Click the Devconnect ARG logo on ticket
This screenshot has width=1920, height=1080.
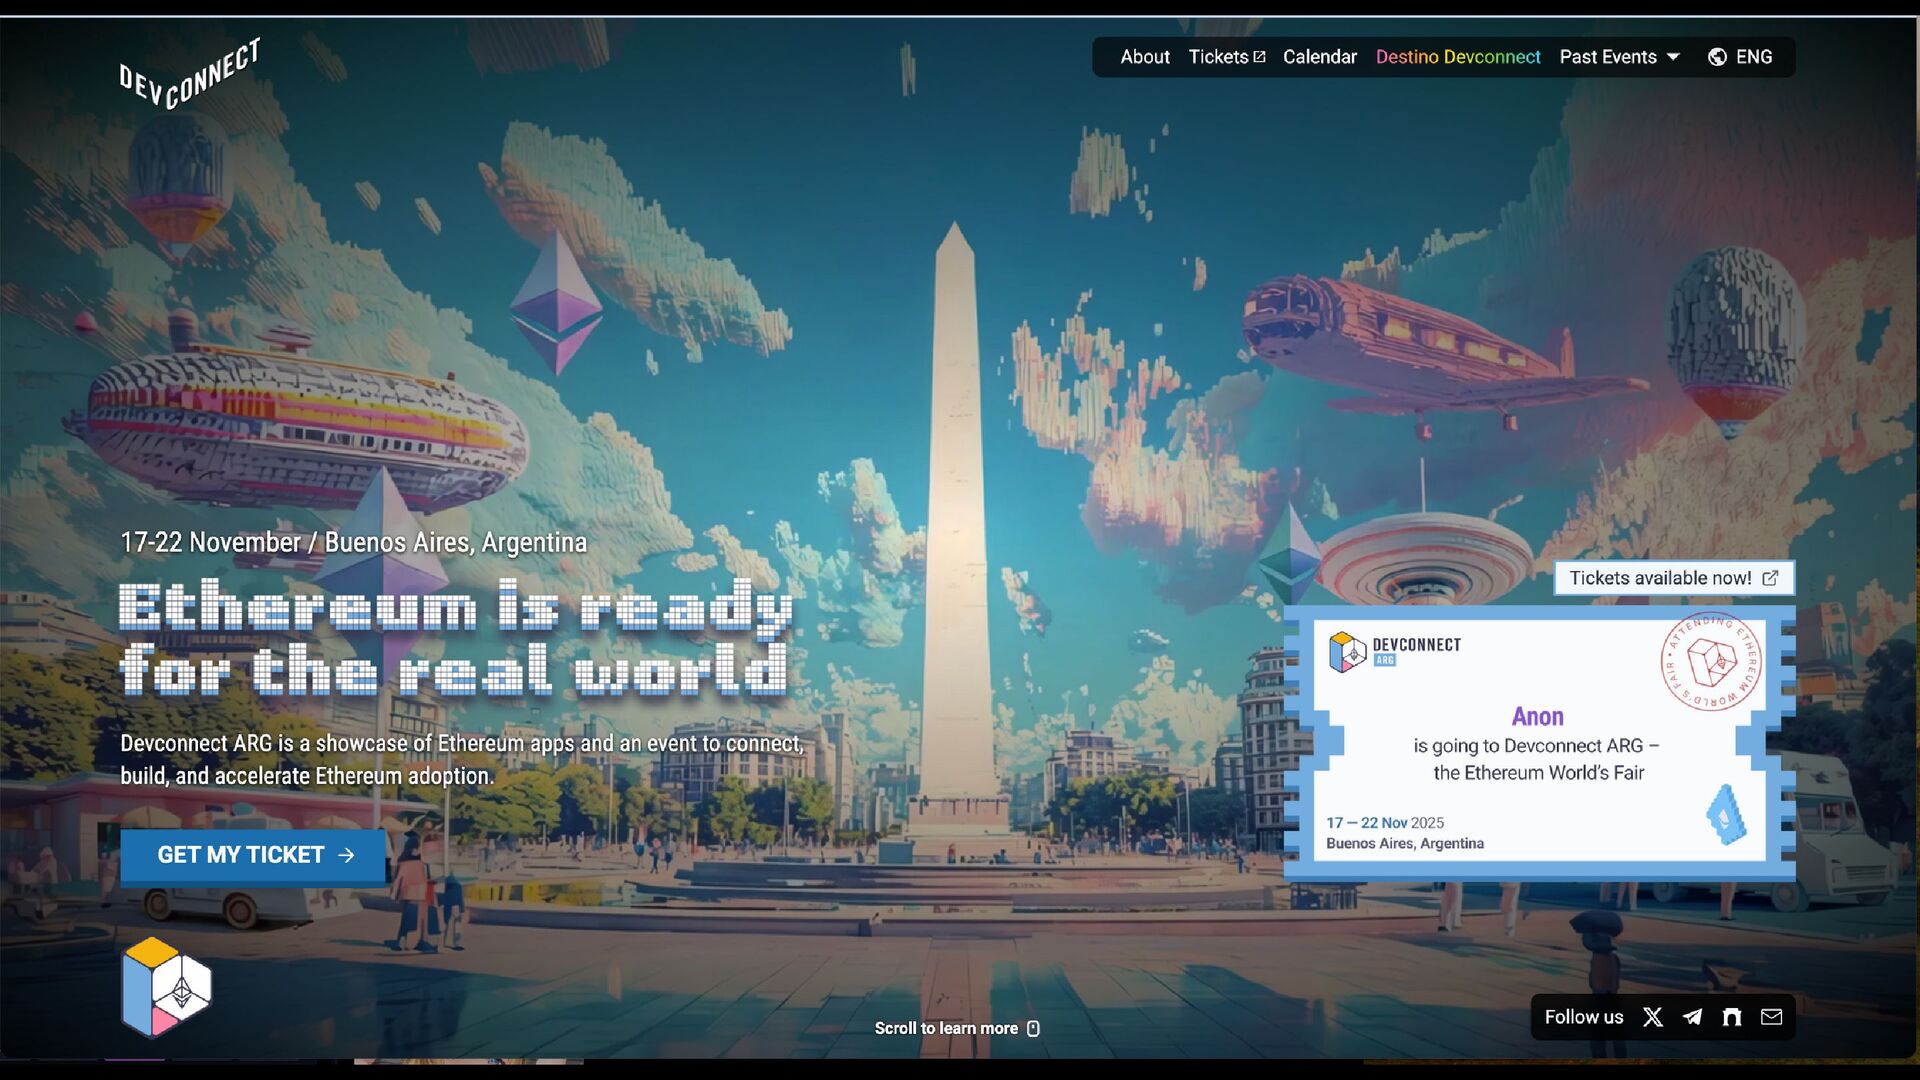(1395, 651)
